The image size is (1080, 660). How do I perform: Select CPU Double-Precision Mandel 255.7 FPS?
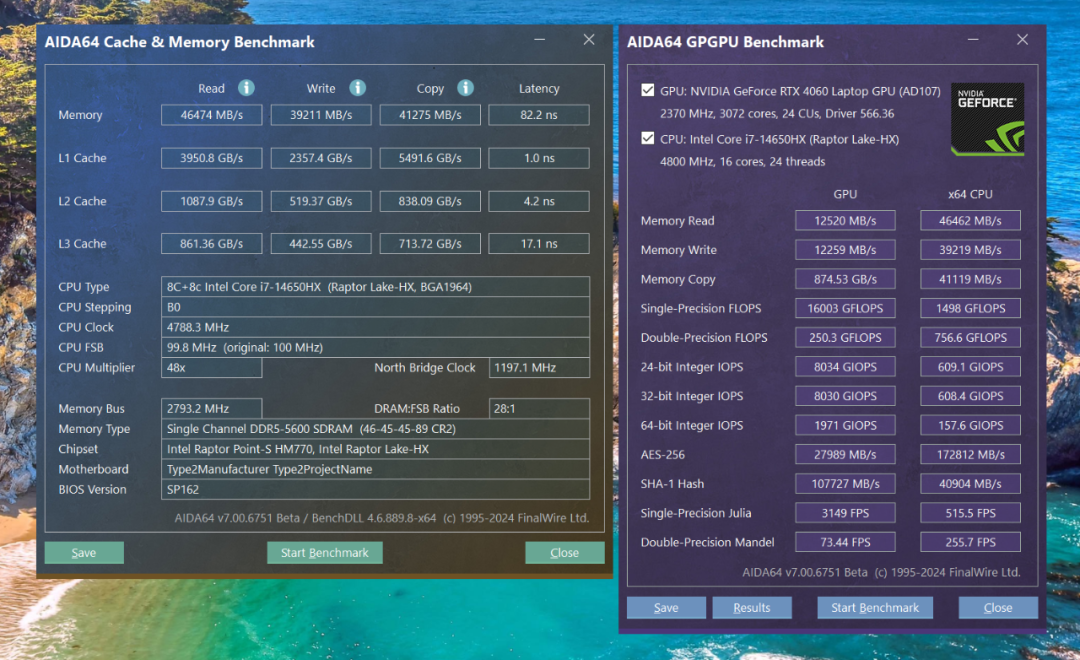970,542
